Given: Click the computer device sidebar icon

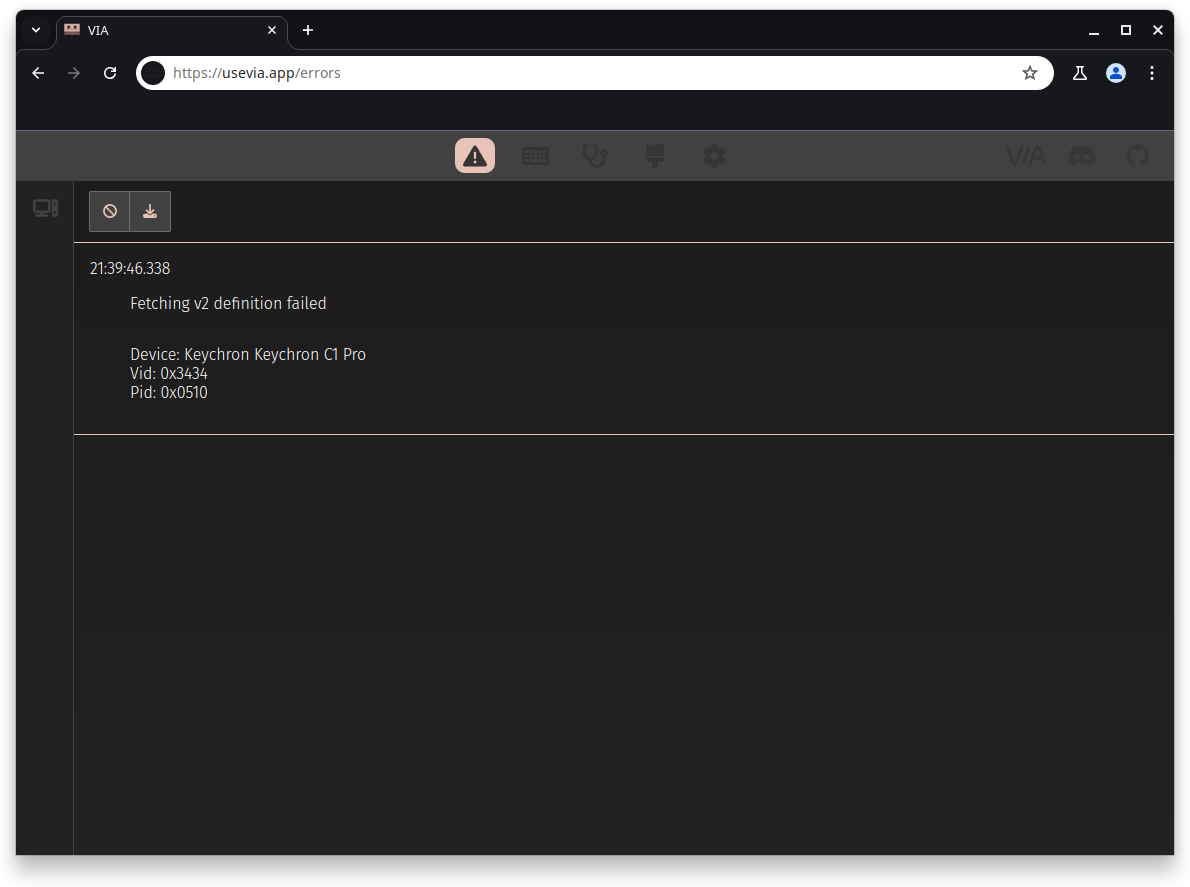Looking at the screenshot, I should pos(46,208).
